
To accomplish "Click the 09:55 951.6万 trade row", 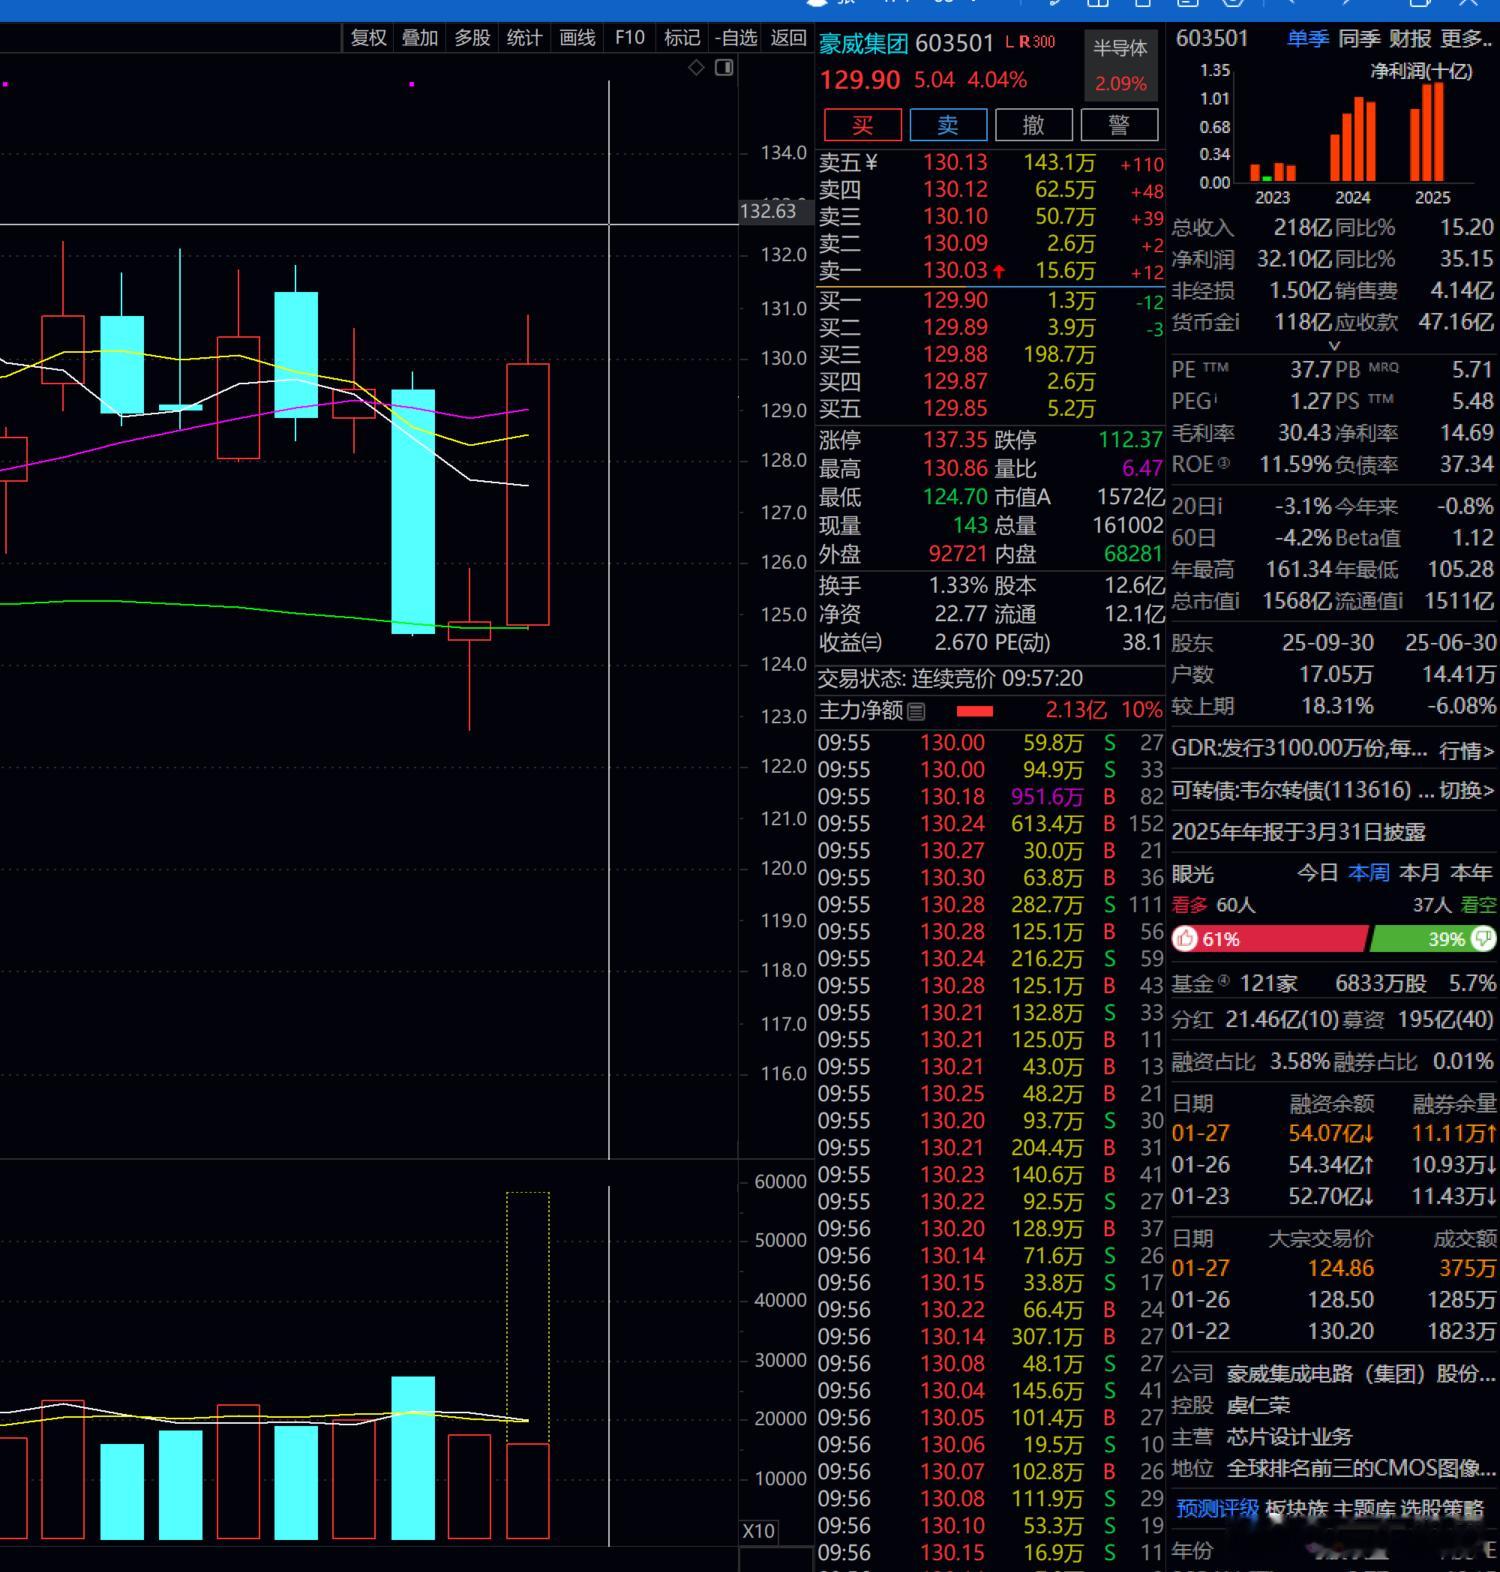I will (990, 797).
